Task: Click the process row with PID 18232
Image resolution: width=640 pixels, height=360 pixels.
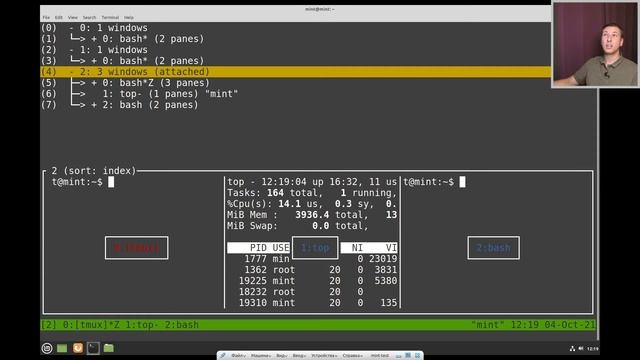Action: 312,292
